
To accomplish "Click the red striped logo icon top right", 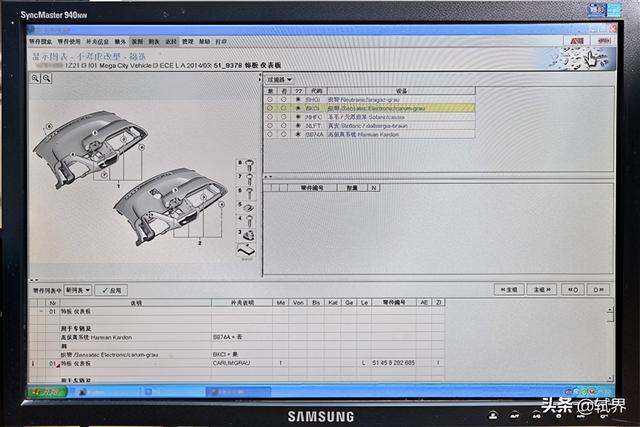I will [577, 41].
